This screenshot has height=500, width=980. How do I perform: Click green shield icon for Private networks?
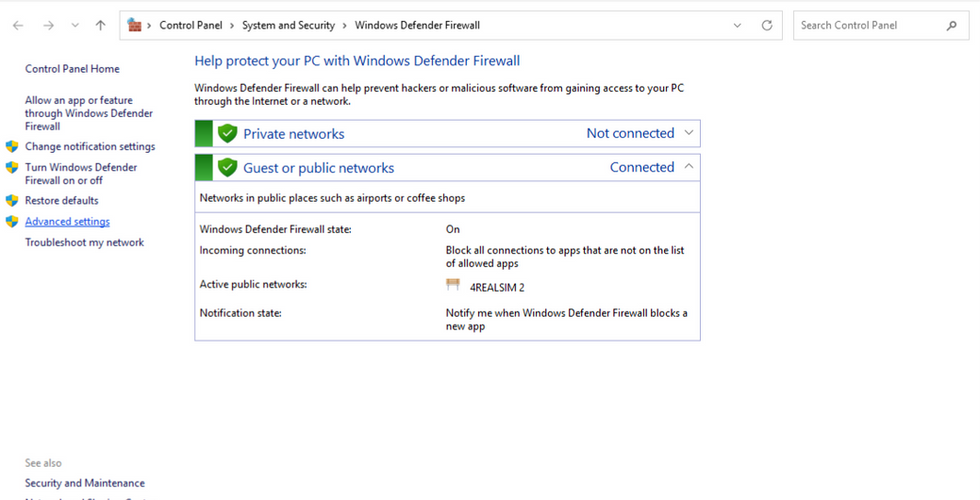pyautogui.click(x=228, y=133)
